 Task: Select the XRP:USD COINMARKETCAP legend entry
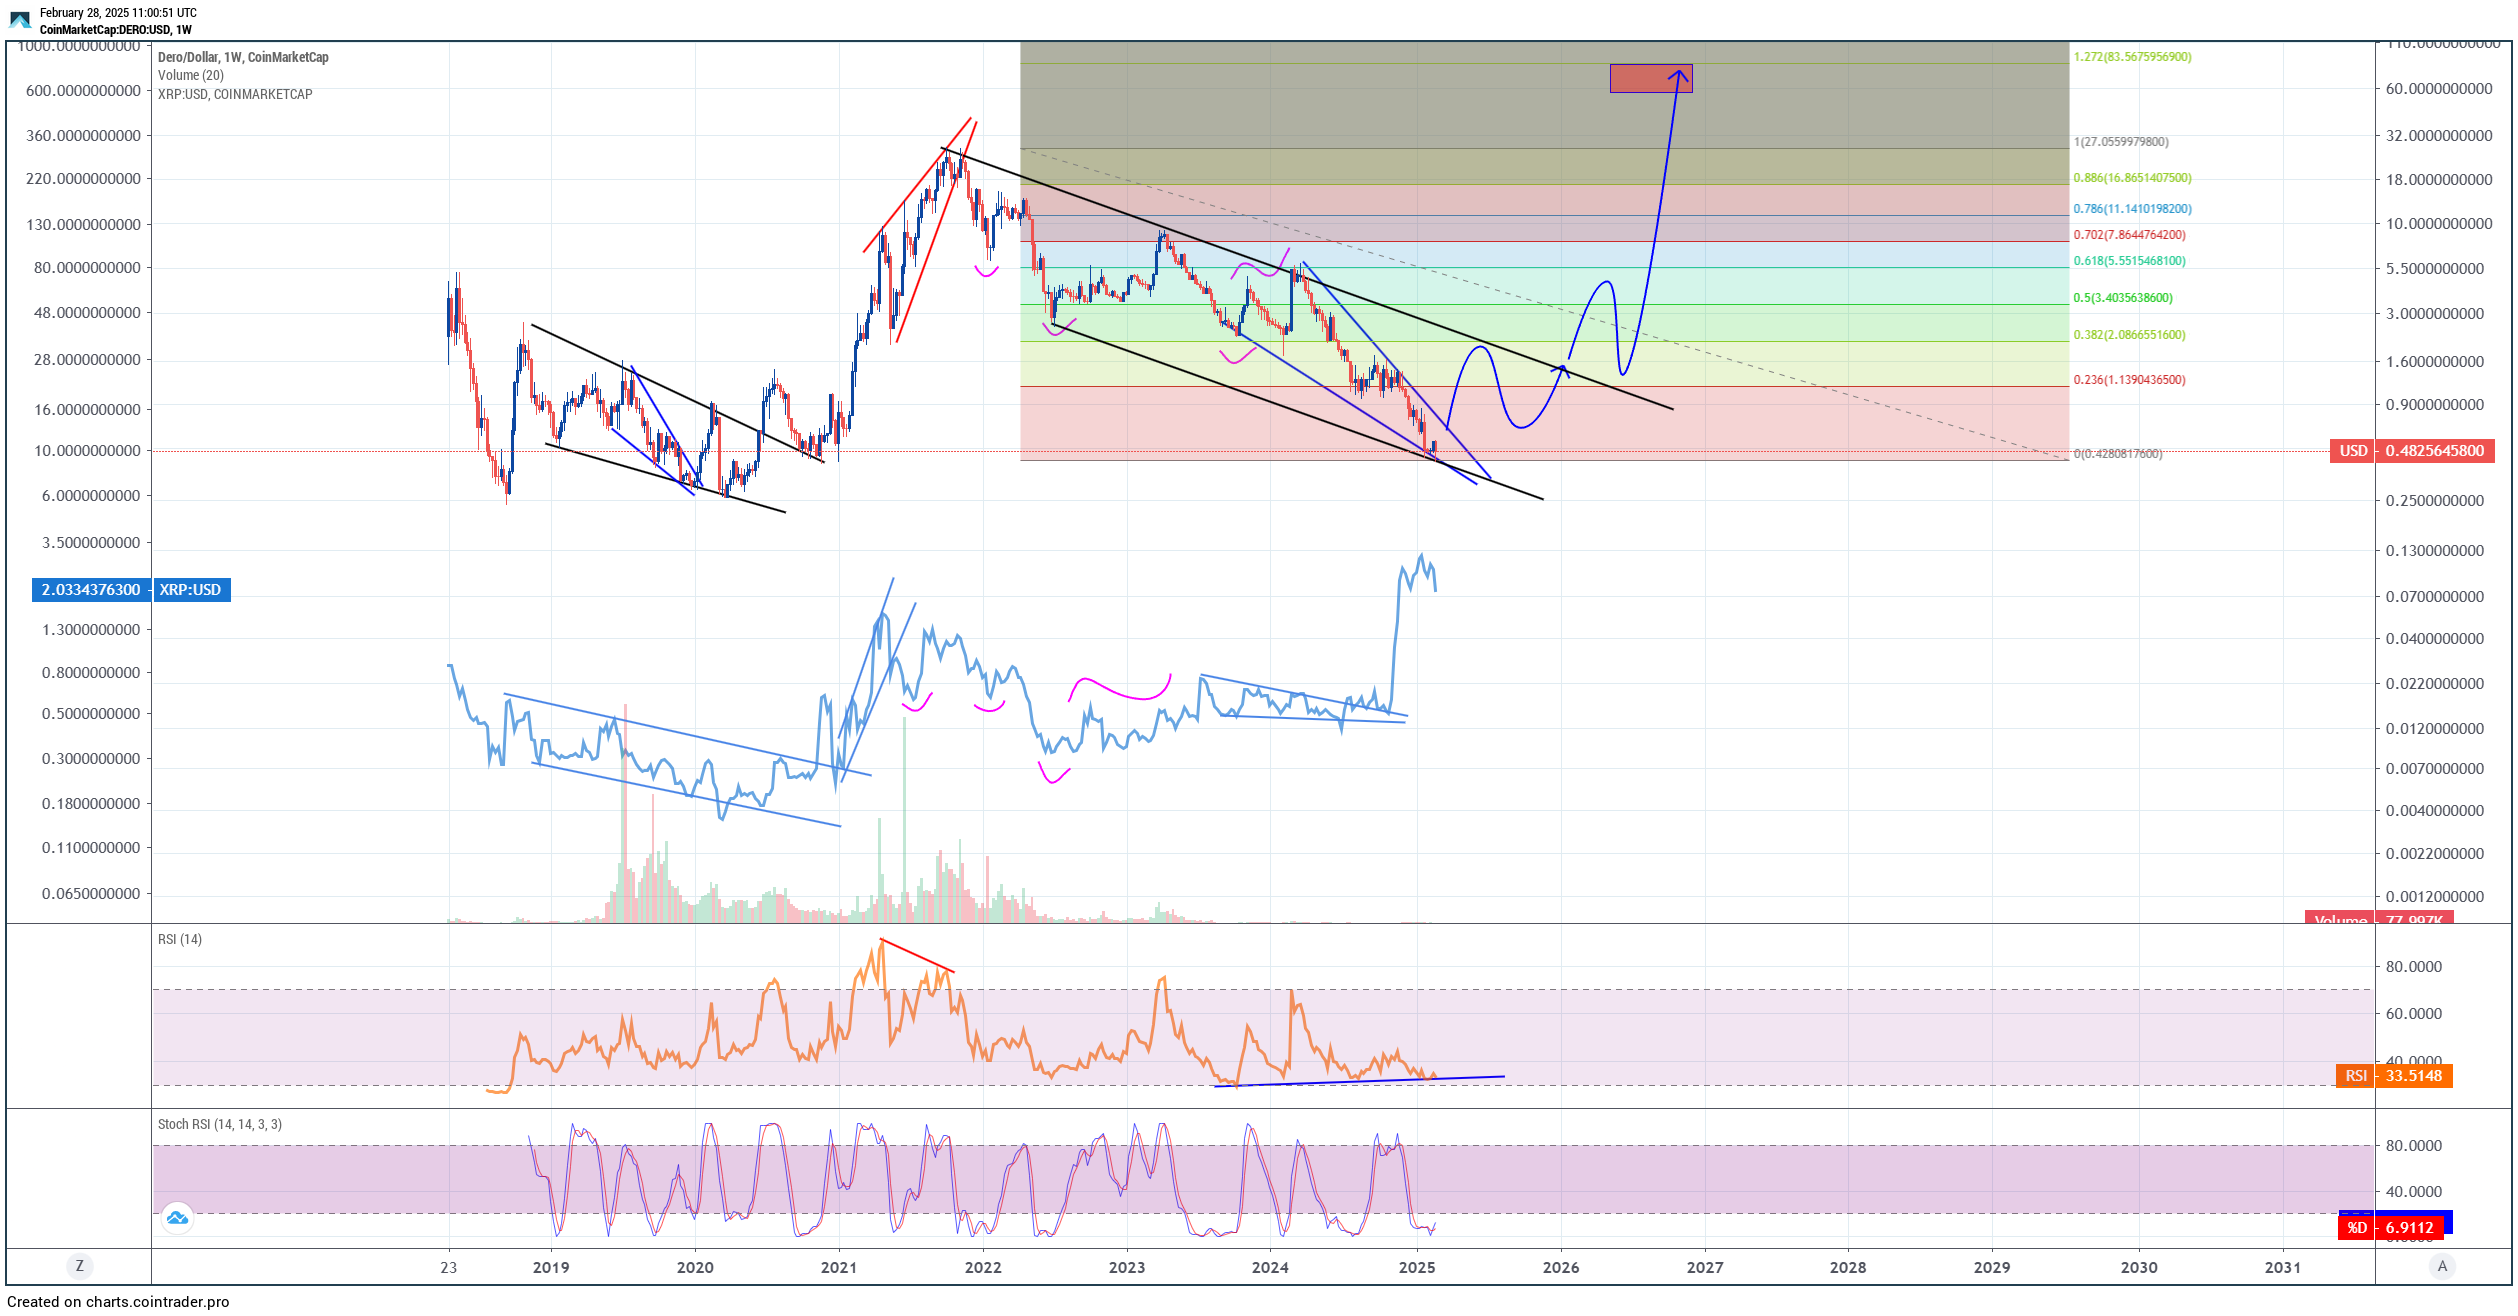(235, 94)
